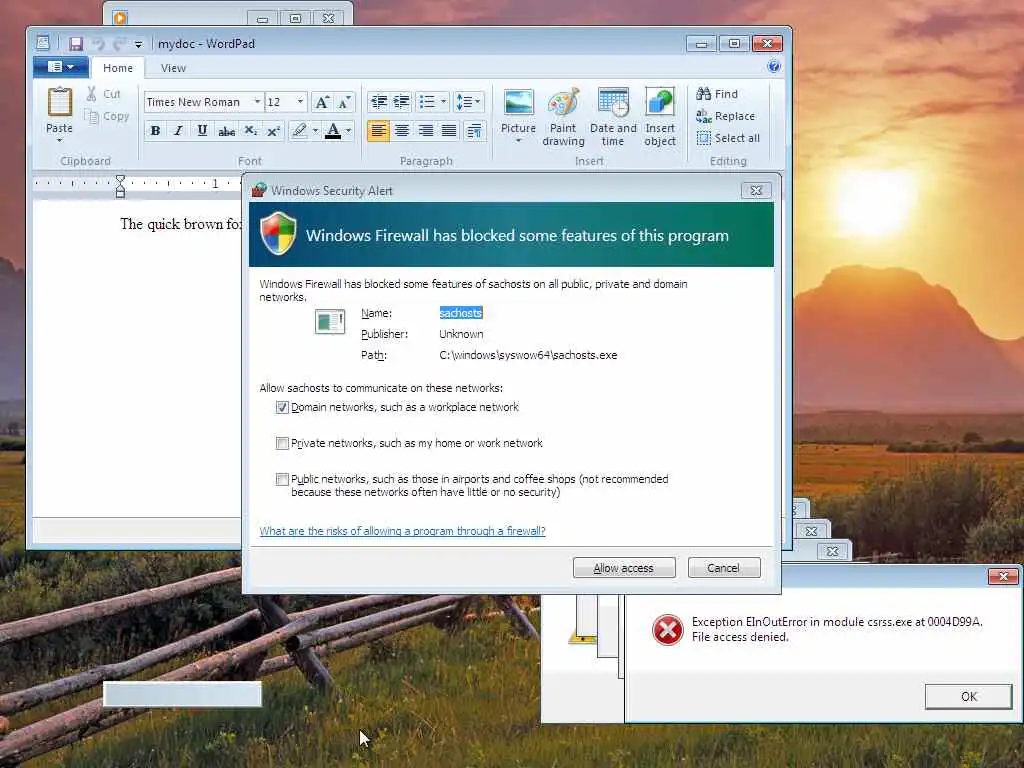The height and width of the screenshot is (768, 1024).
Task: Click the Allow access button
Action: click(x=624, y=568)
